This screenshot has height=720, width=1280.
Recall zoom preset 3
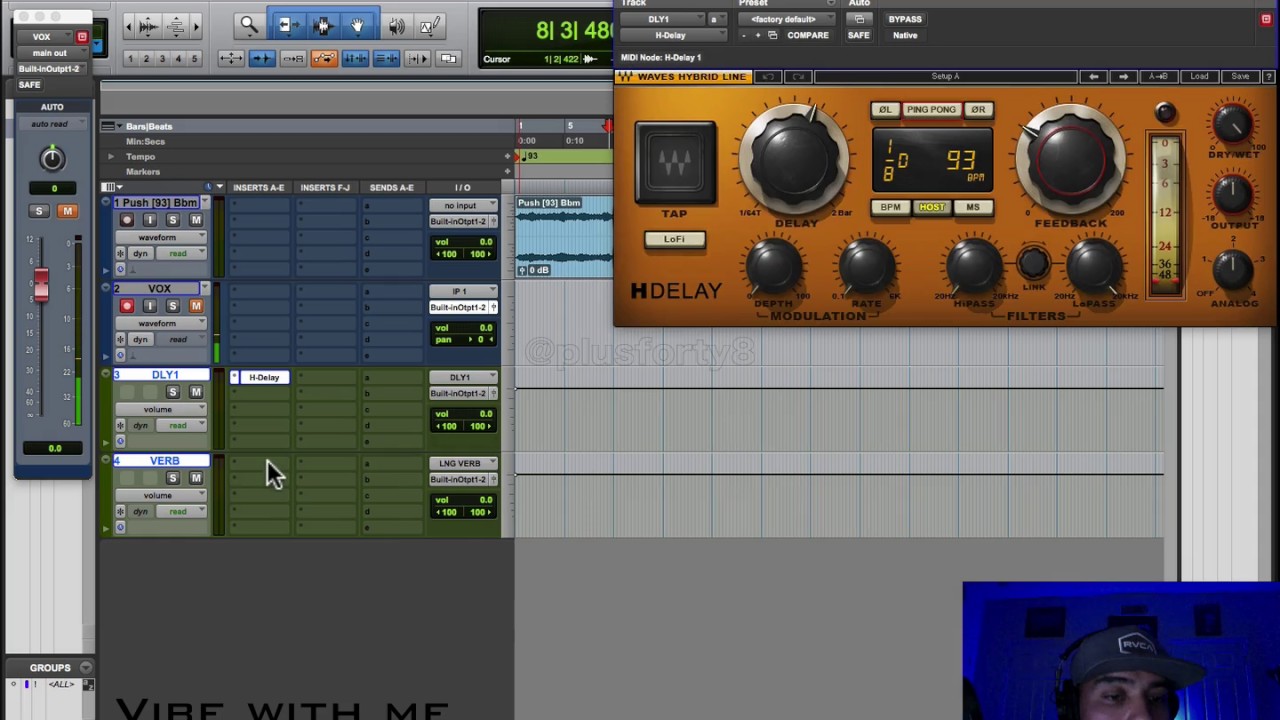[x=162, y=59]
